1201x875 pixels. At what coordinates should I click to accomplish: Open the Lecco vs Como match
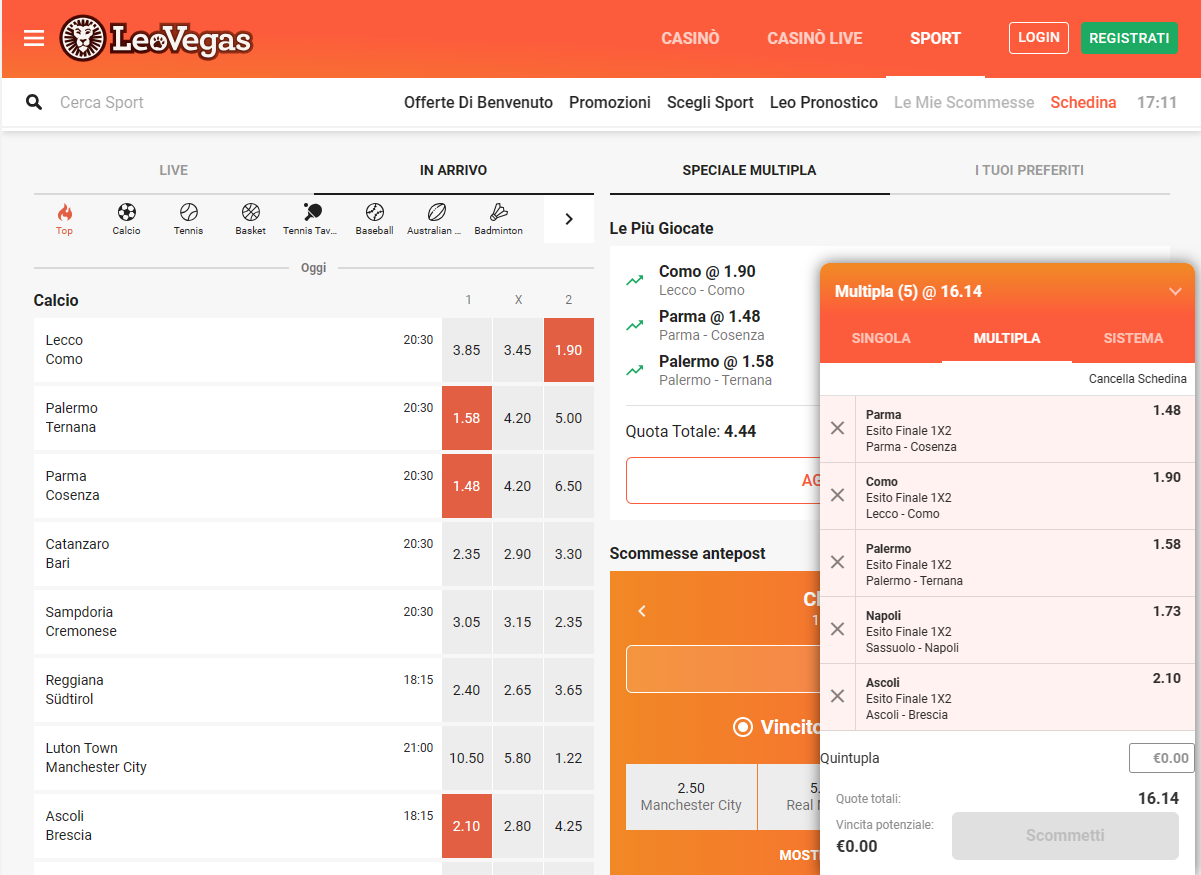238,350
